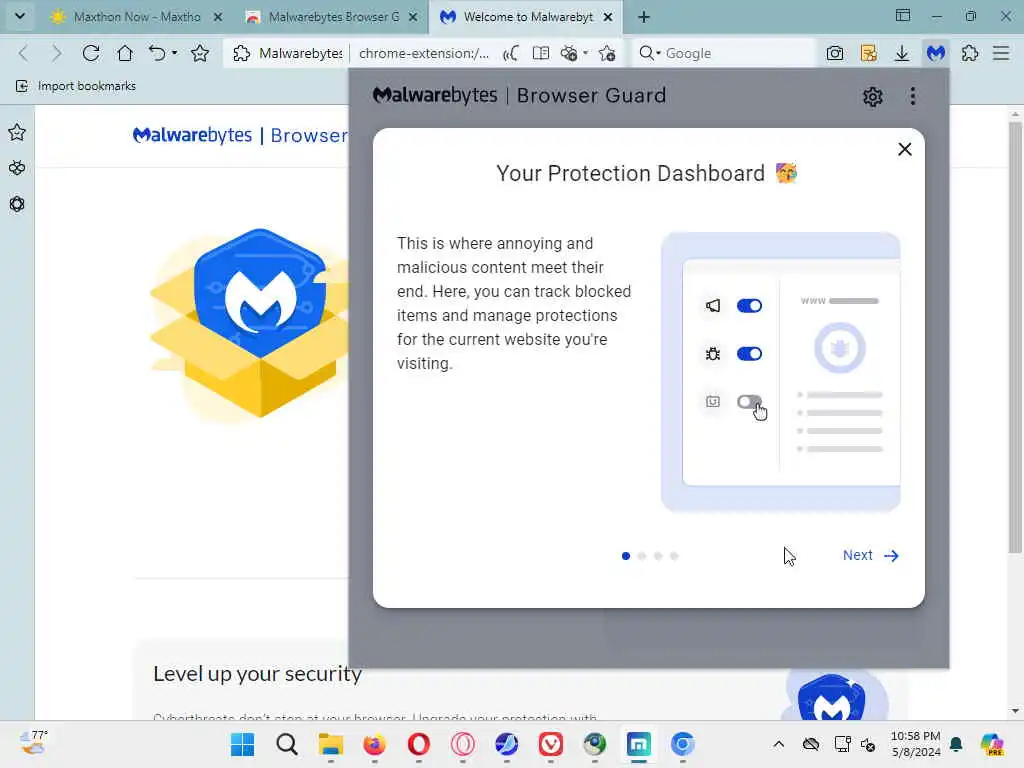Click the Malwarebytes extension toolbar icon
1024x768 pixels.
936,53
